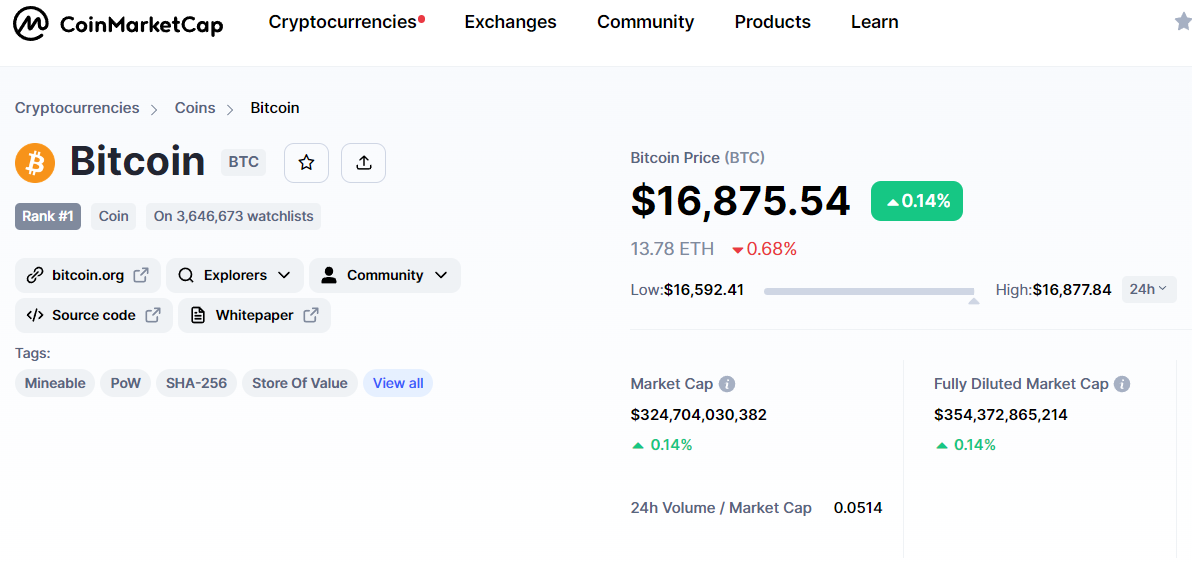
Task: Open the Exchanges menu
Action: click(510, 22)
